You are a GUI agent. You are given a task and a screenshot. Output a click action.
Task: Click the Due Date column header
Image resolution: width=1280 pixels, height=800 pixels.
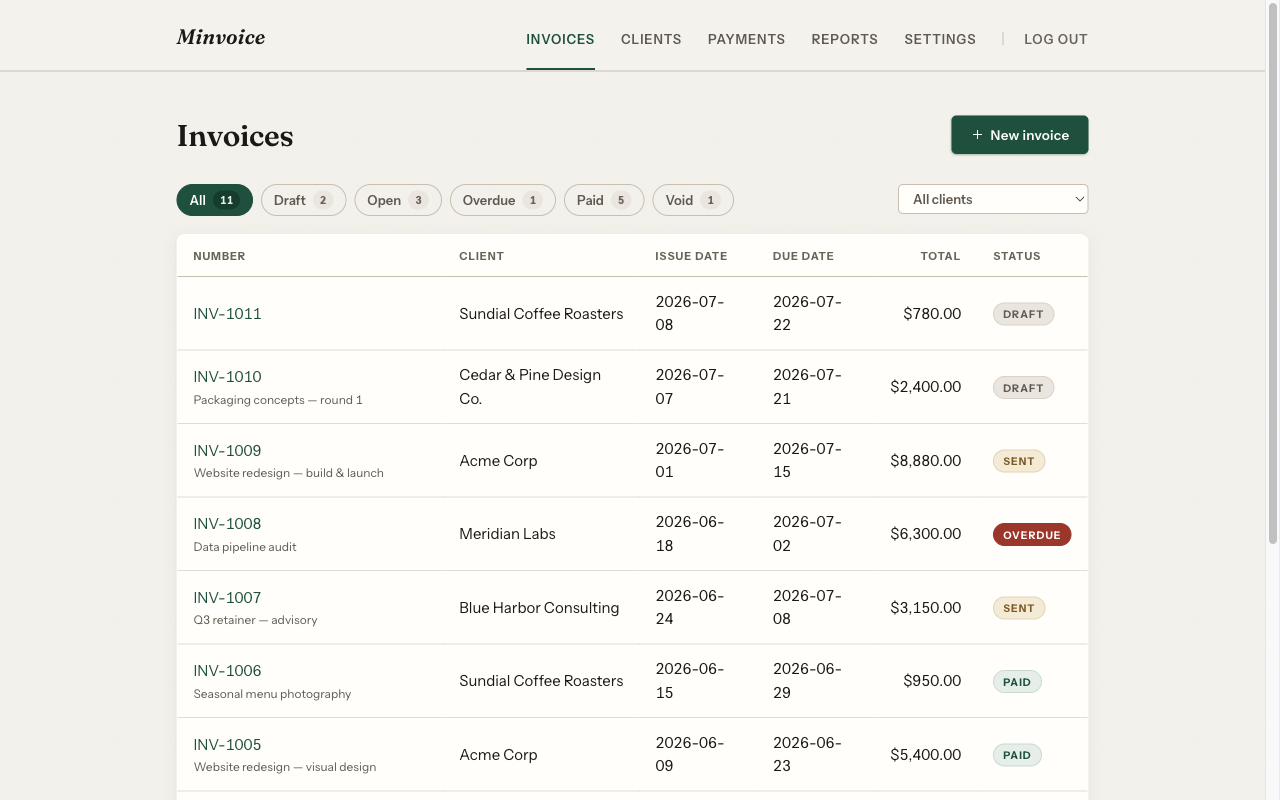click(803, 256)
